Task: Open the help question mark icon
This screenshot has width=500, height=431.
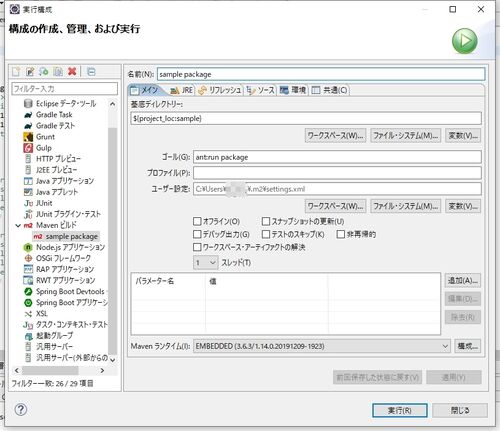Action: pyautogui.click(x=21, y=410)
